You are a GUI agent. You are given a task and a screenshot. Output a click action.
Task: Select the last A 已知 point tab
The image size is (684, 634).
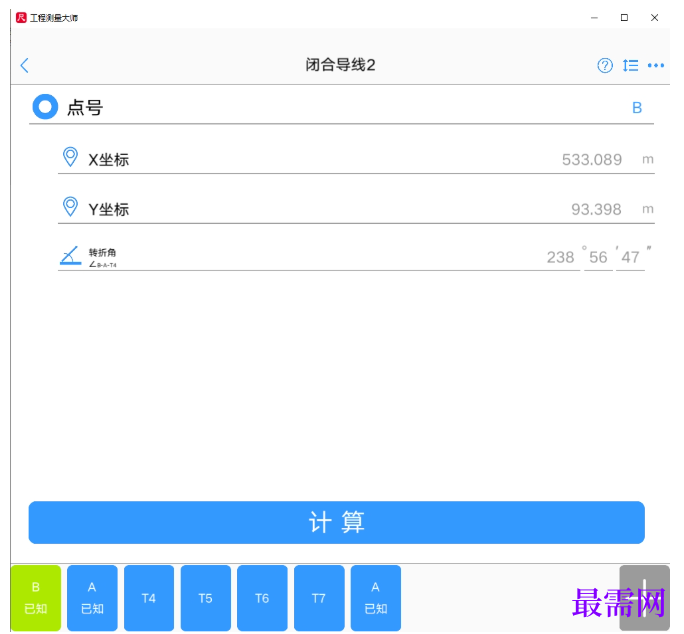376,598
